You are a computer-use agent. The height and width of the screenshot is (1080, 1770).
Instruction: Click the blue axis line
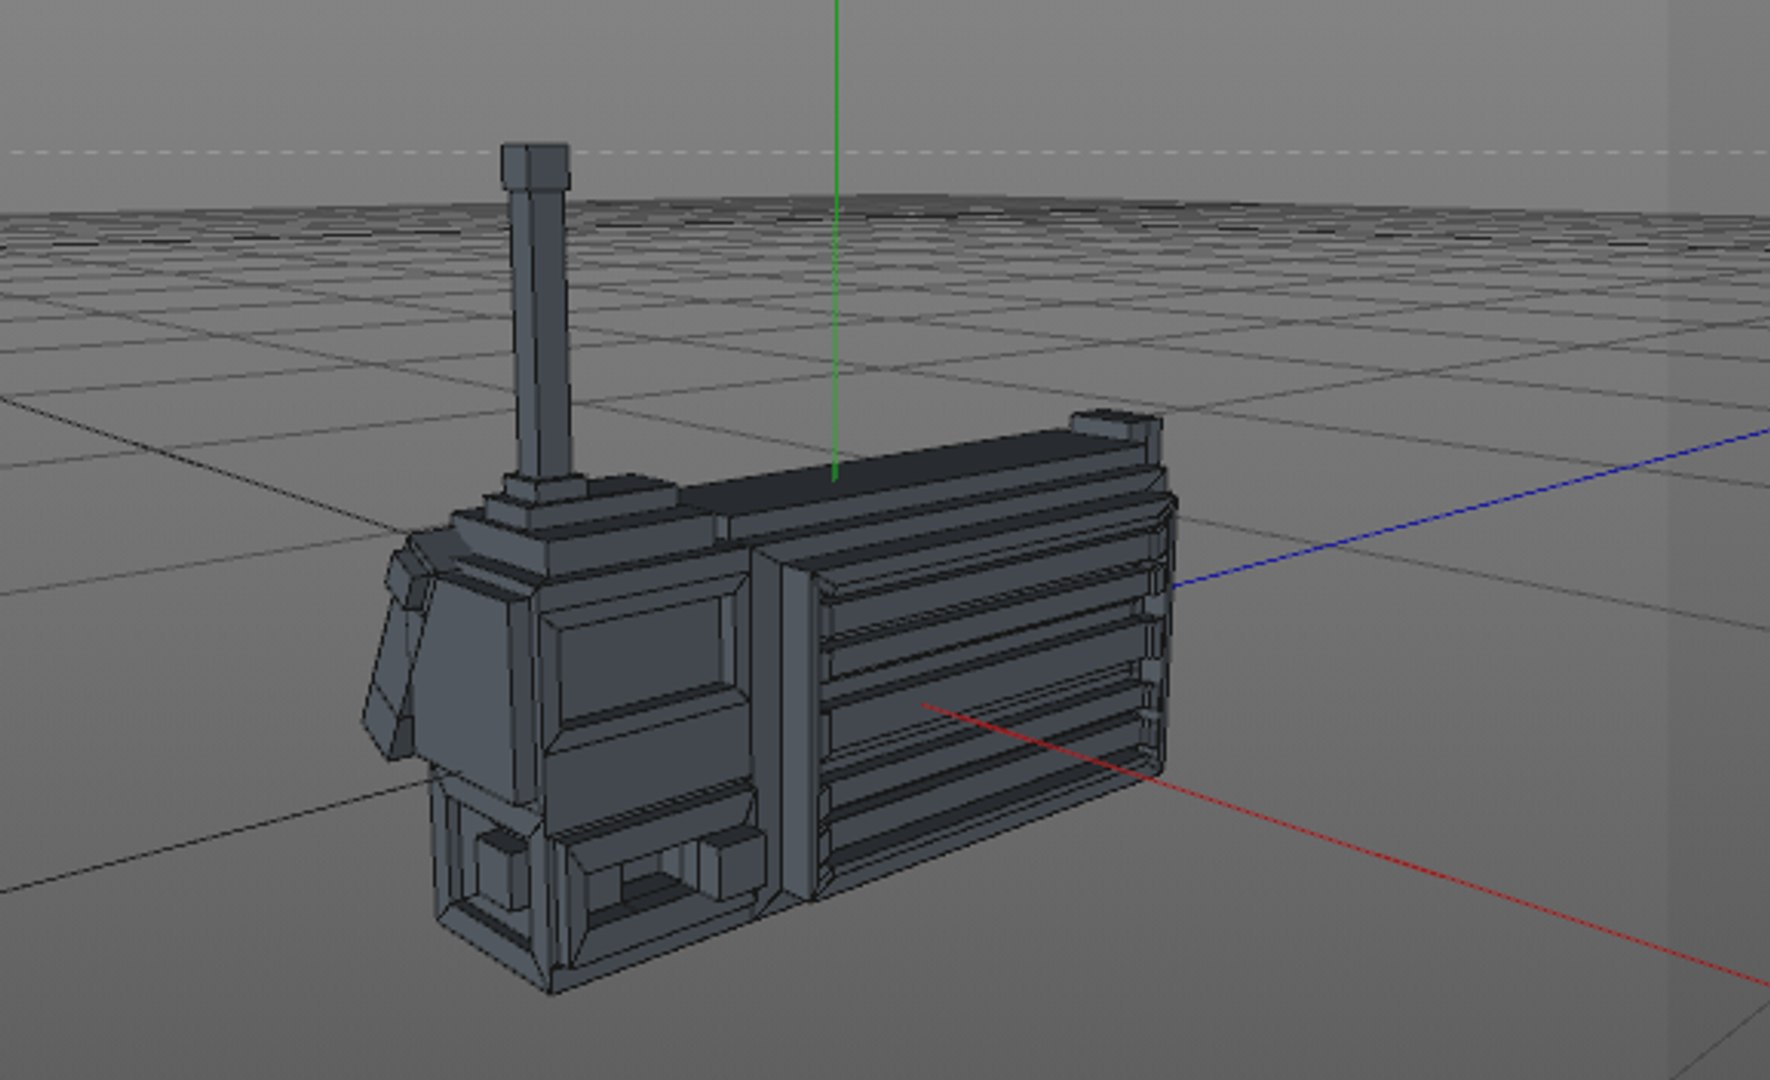click(x=1470, y=509)
